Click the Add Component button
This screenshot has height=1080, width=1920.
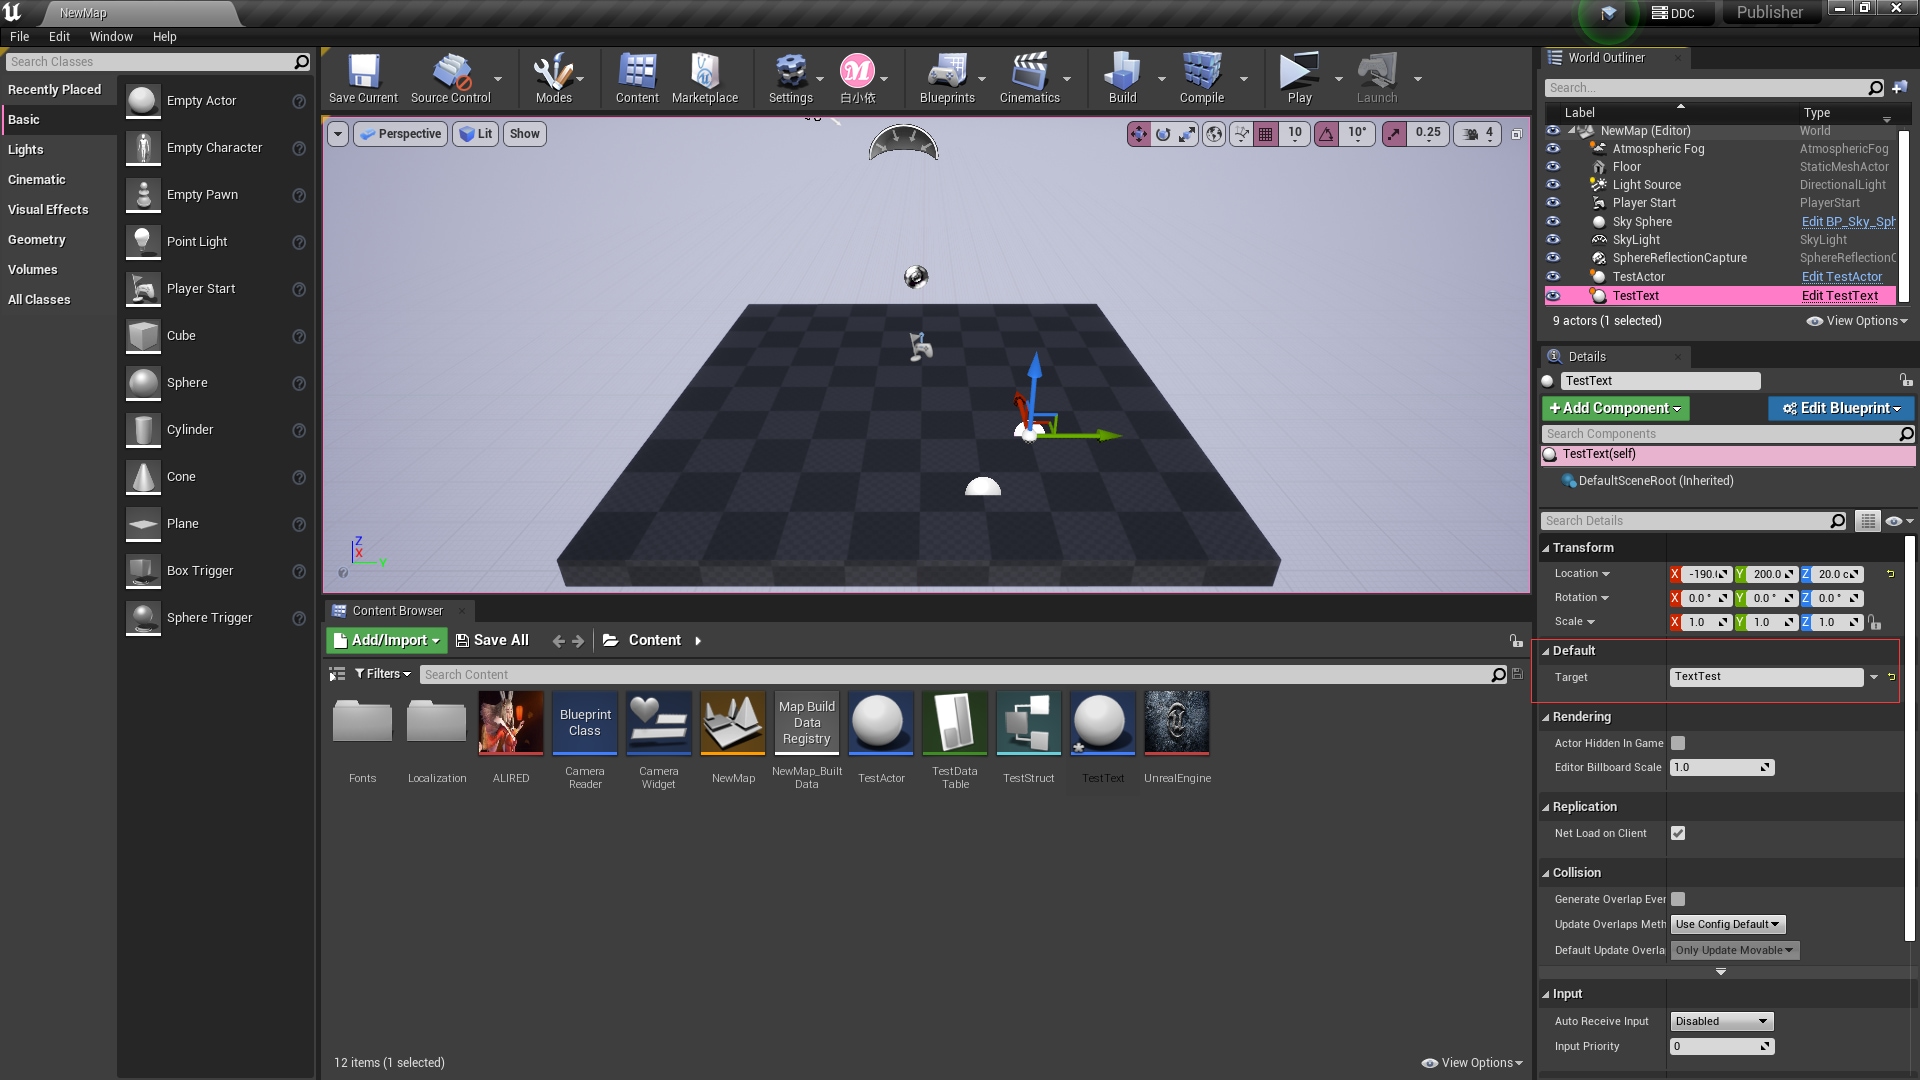pyautogui.click(x=1615, y=408)
